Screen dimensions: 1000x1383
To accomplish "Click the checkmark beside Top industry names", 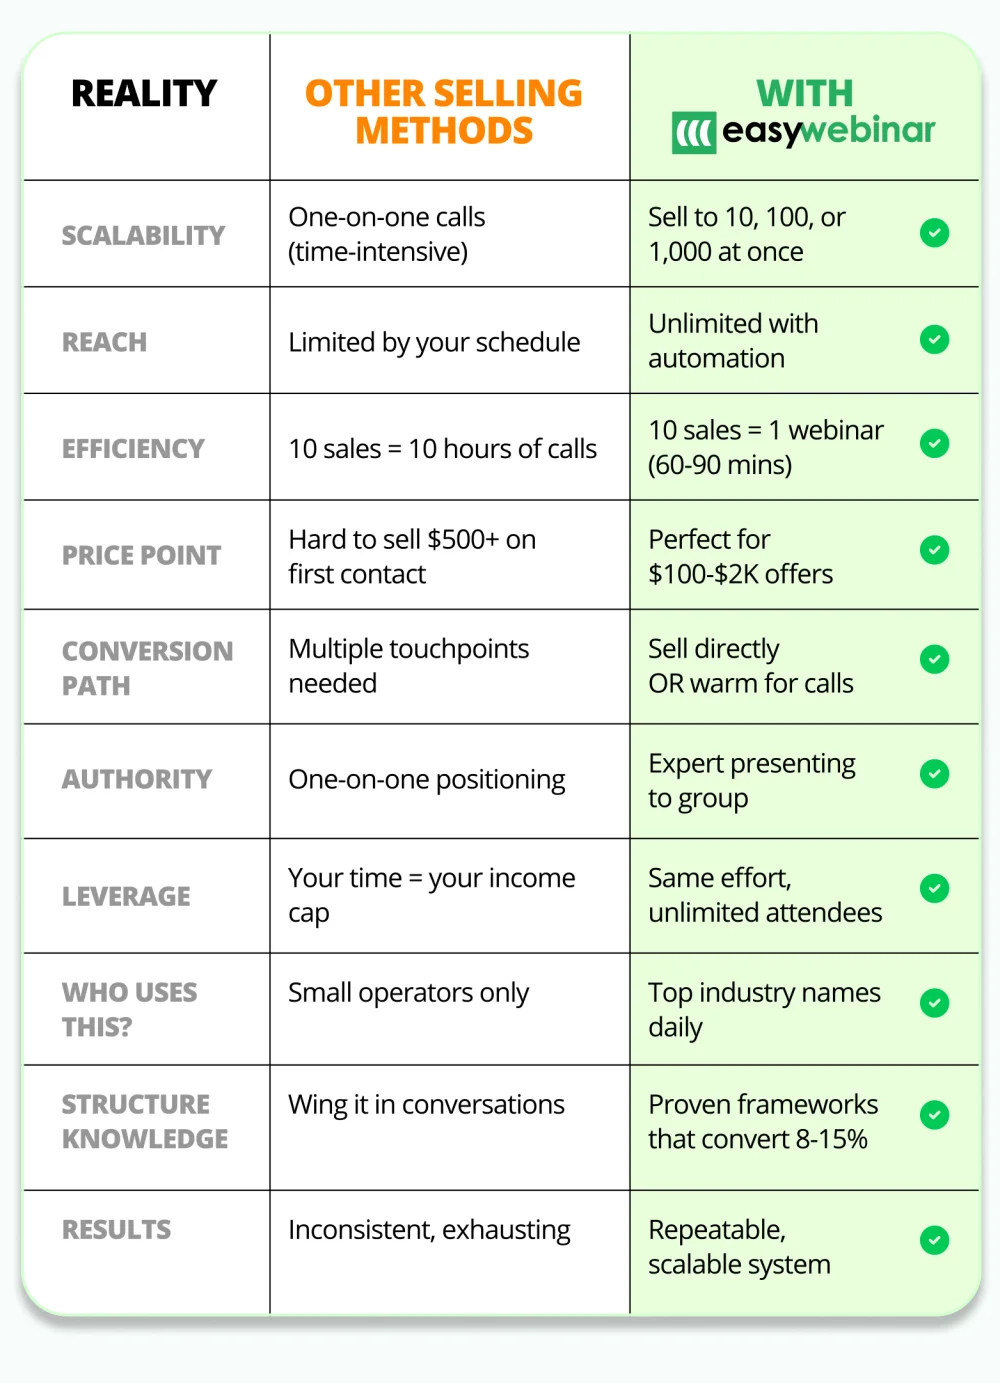I will [934, 1003].
